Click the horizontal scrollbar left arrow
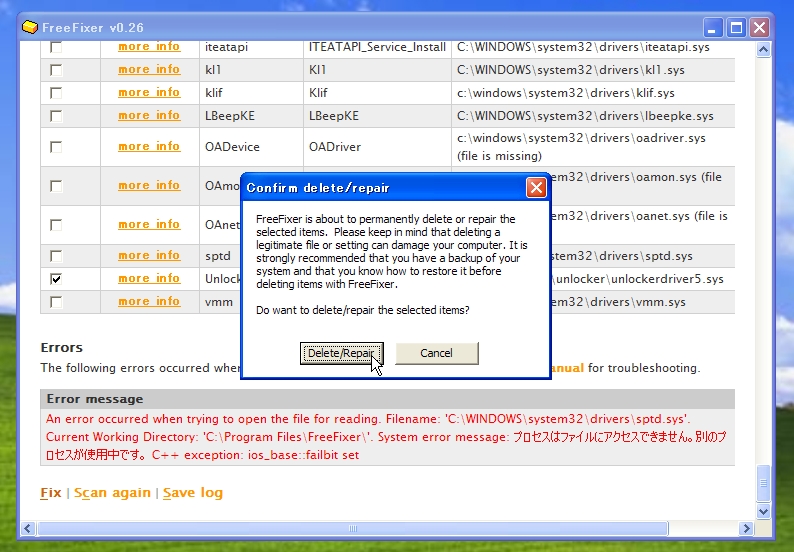 point(28,529)
